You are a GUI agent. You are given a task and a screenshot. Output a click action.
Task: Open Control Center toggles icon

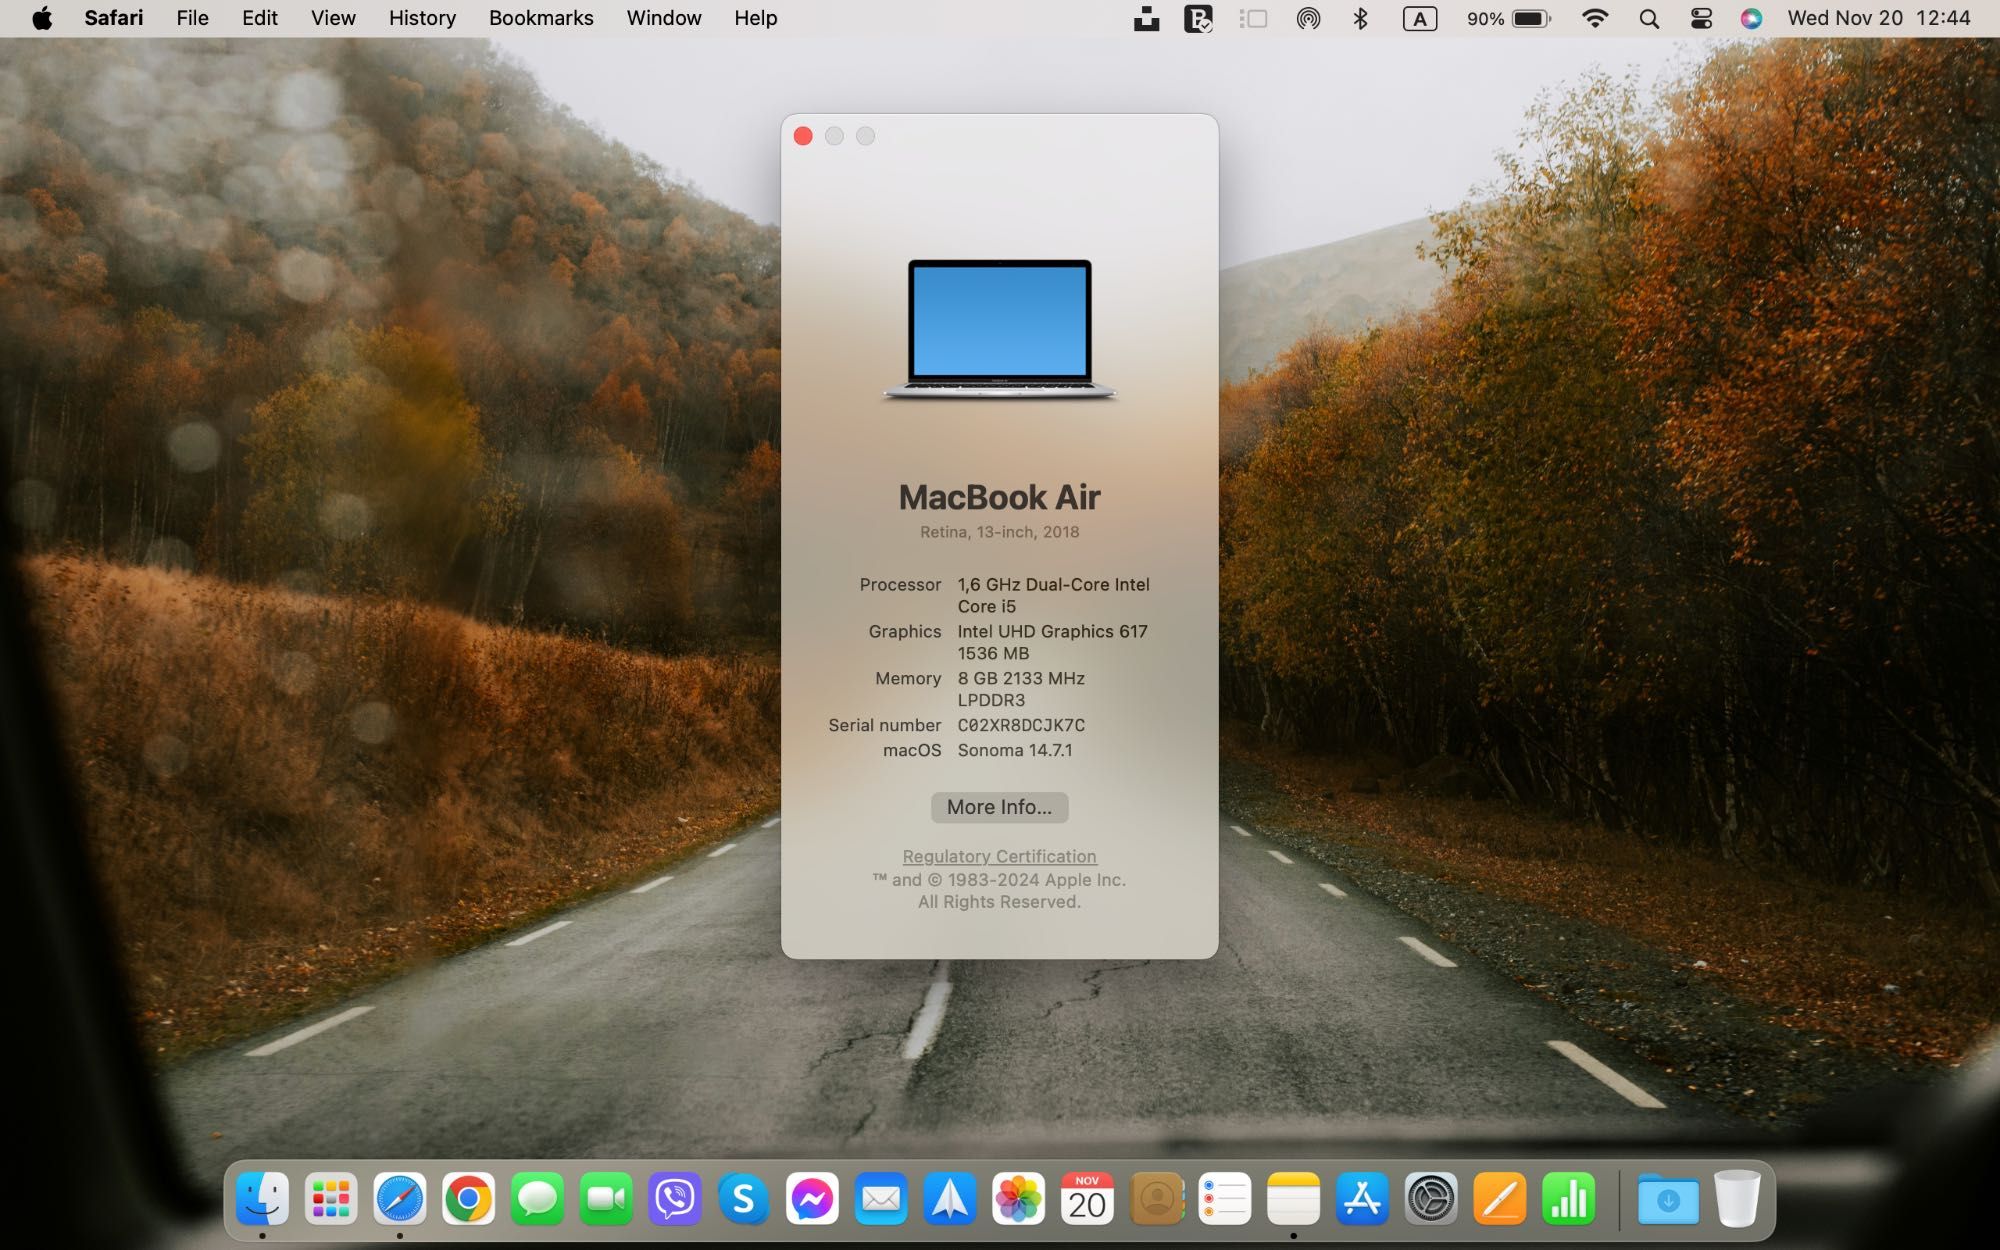point(1701,18)
